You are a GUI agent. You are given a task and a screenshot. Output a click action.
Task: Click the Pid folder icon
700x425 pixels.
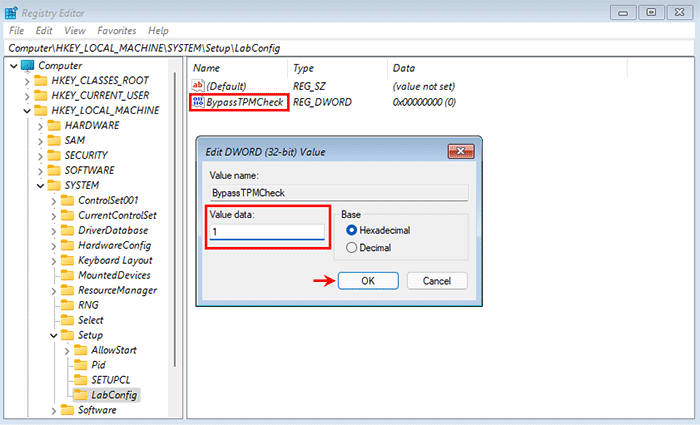click(x=81, y=365)
